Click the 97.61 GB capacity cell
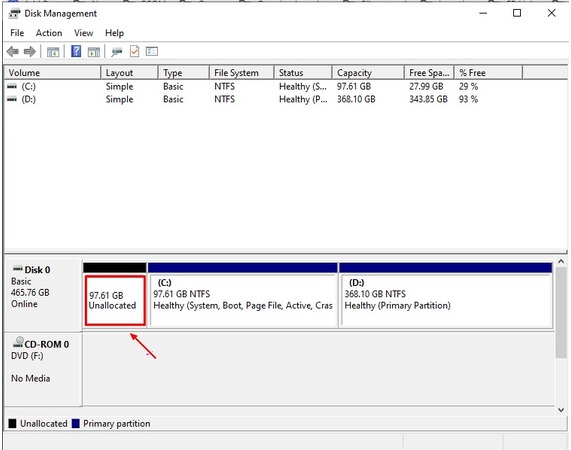Screen dimensions: 571x450 (x=354, y=87)
